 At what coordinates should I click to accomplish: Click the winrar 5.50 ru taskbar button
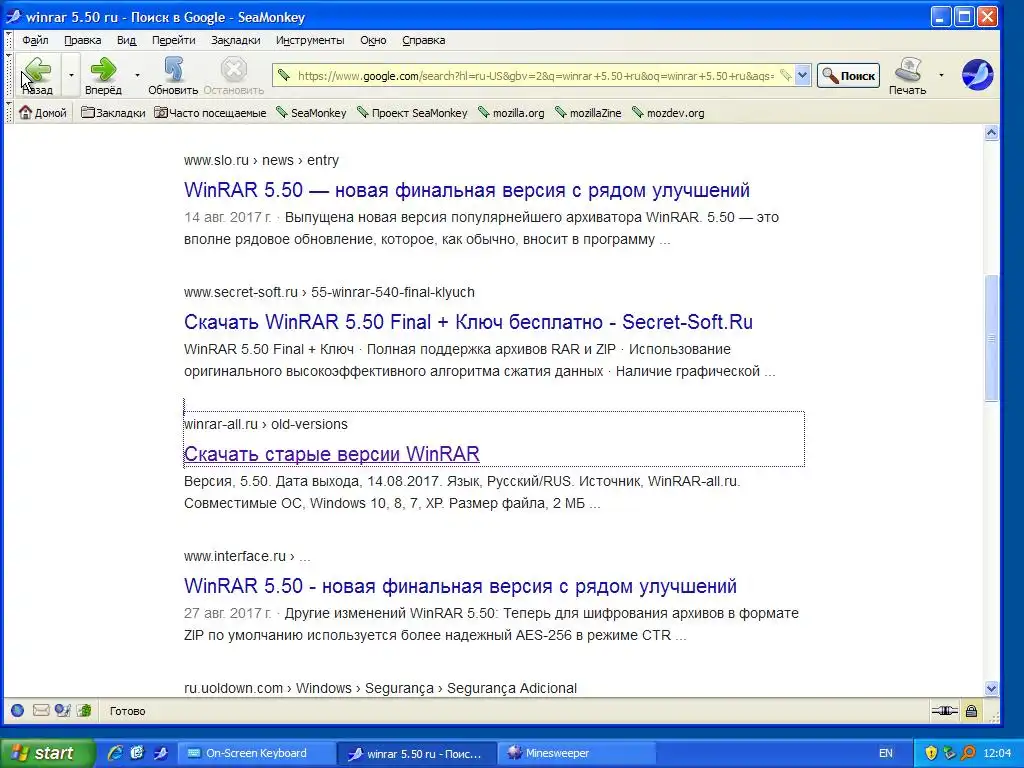coord(417,753)
